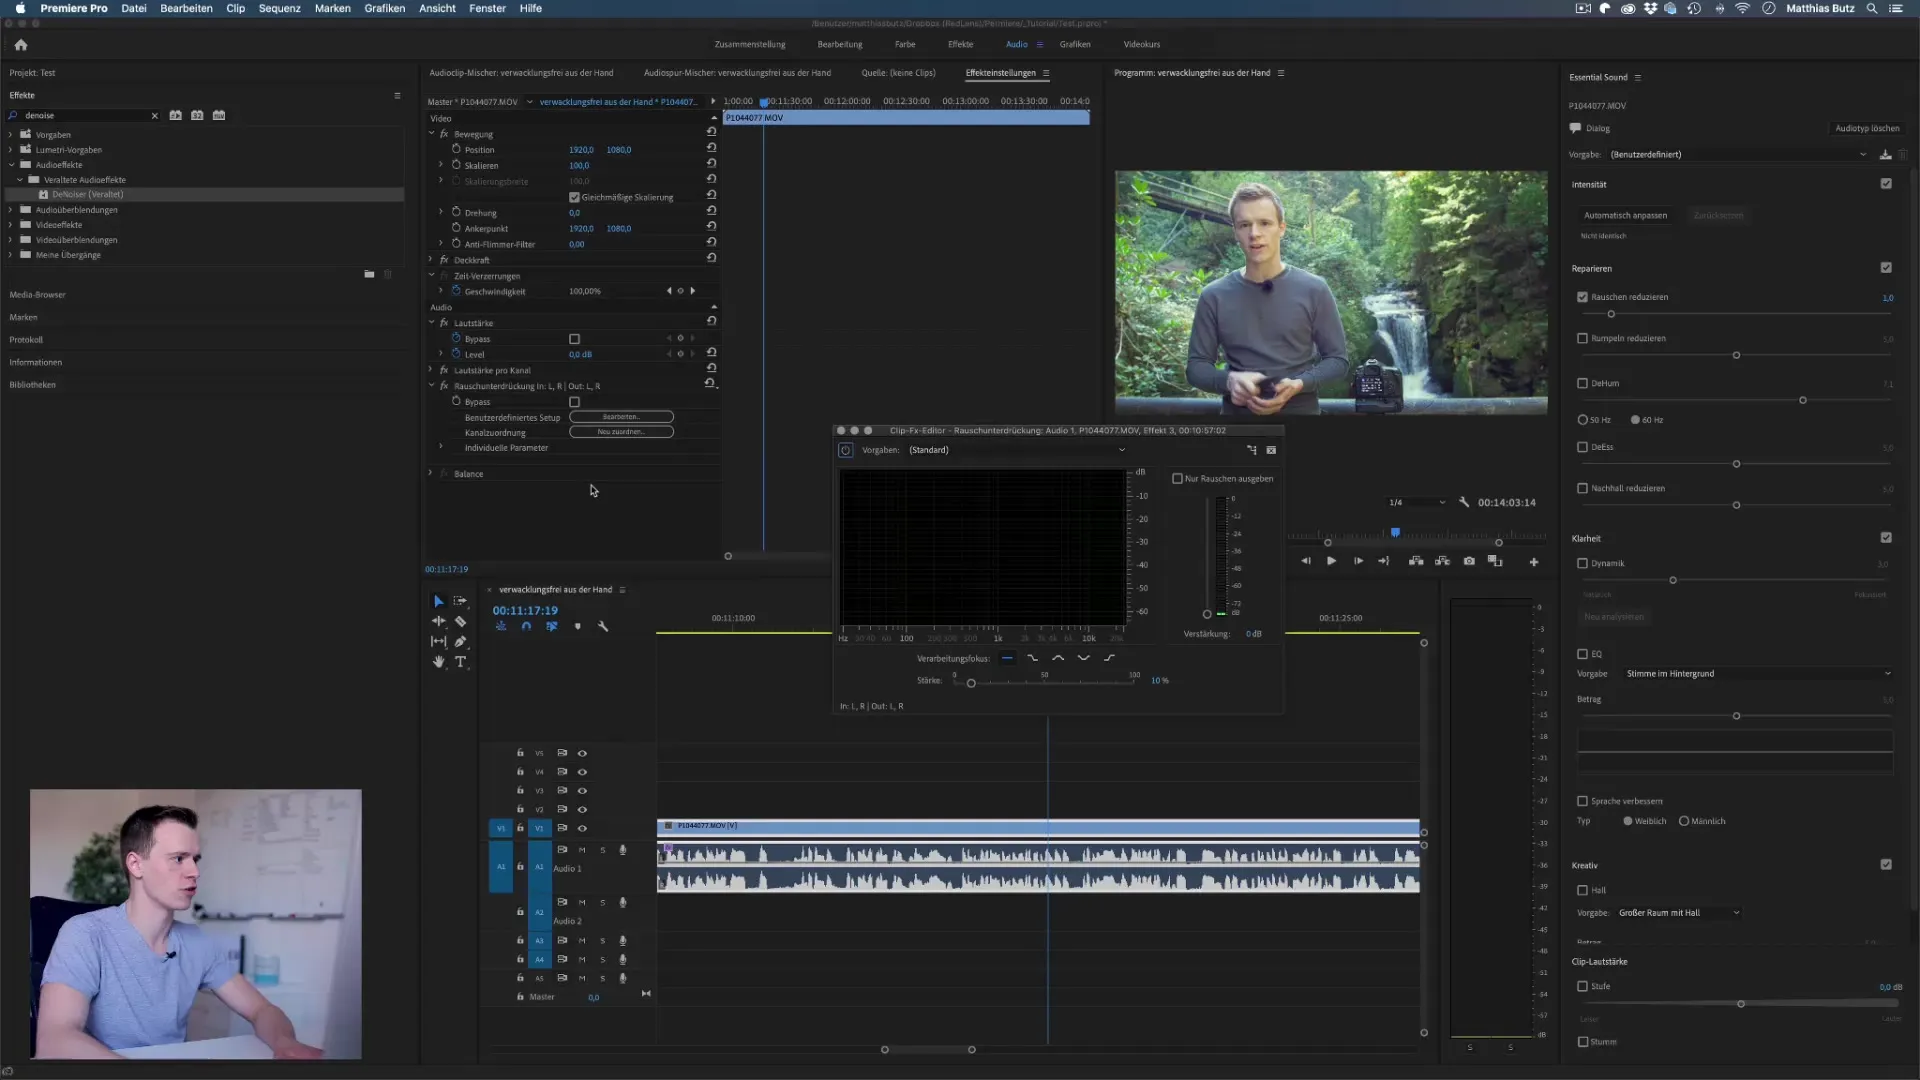Select the Track Select Forward tool

pyautogui.click(x=460, y=601)
